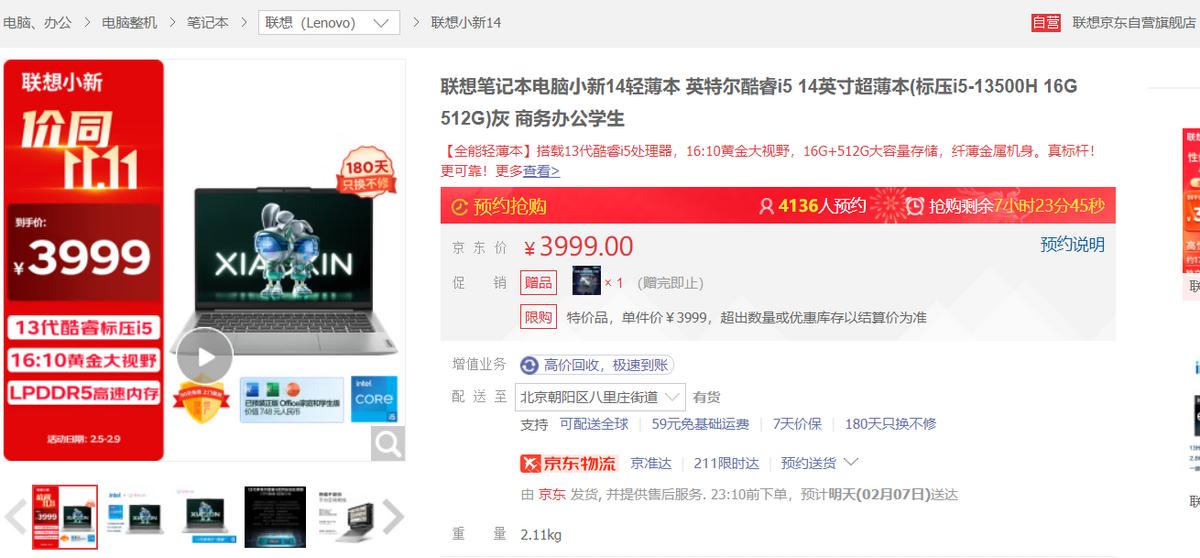Show next thumbnails with right arrow

[393, 517]
